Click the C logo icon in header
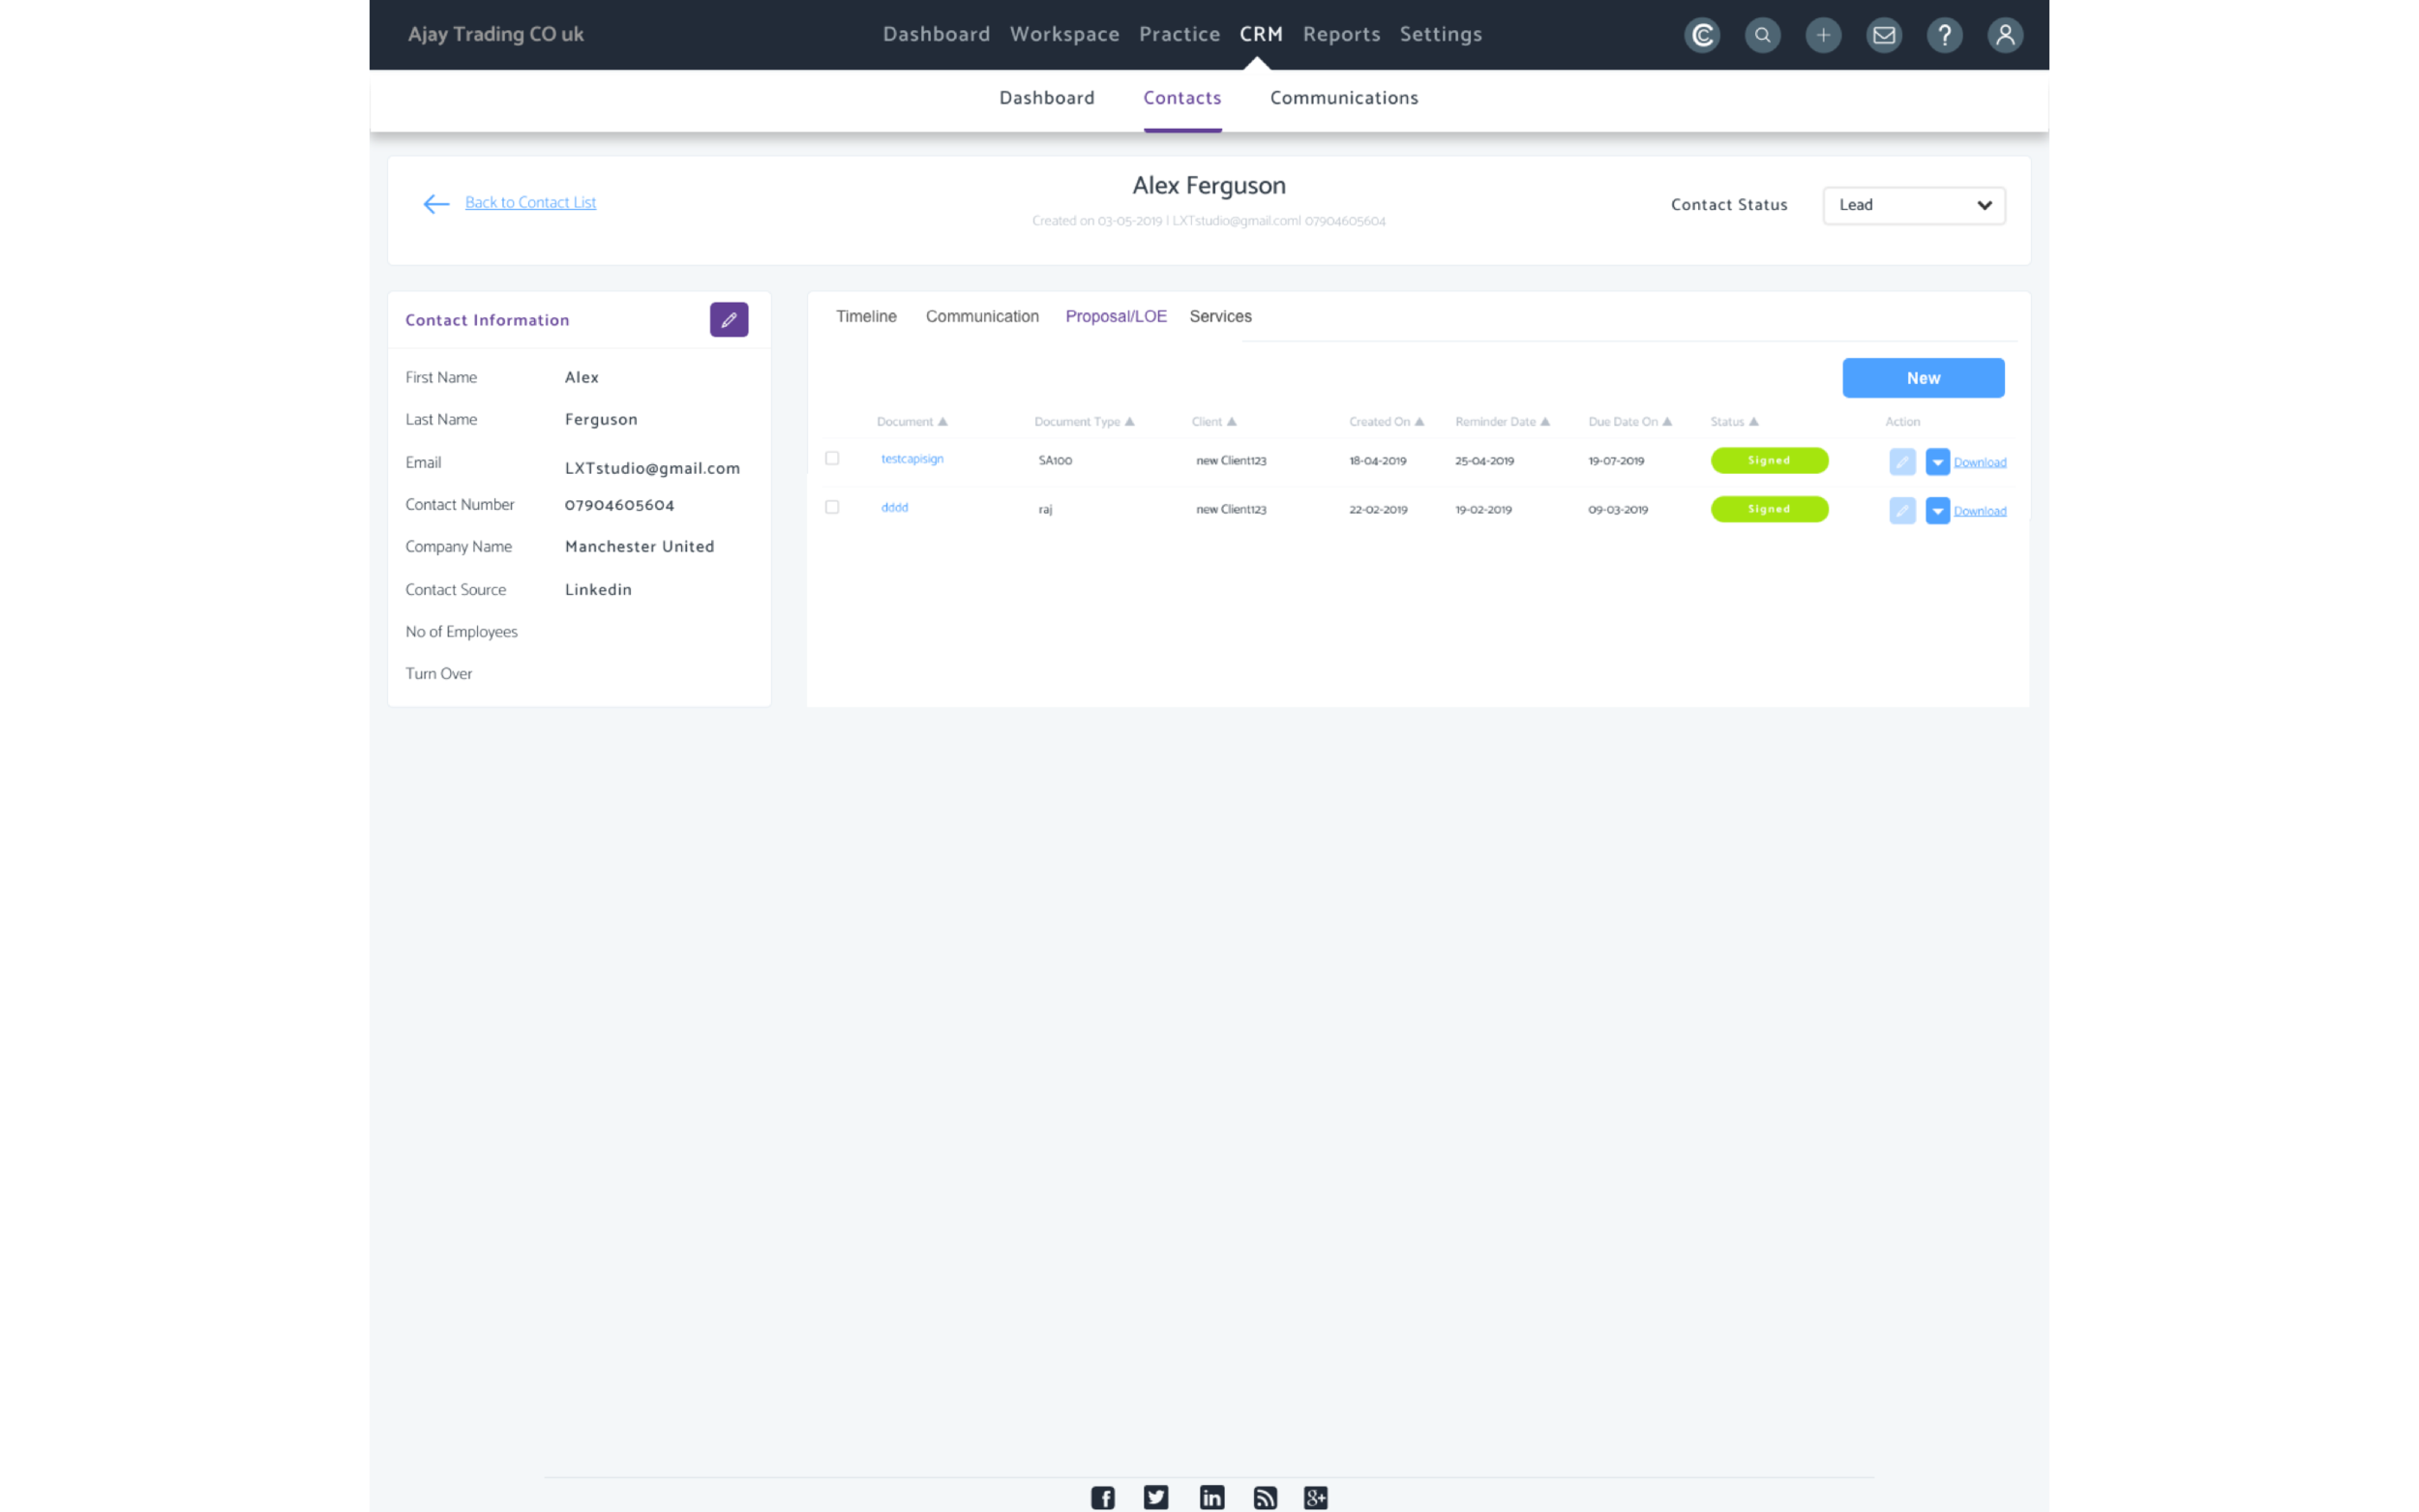This screenshot has width=2419, height=1512. [x=1702, y=35]
